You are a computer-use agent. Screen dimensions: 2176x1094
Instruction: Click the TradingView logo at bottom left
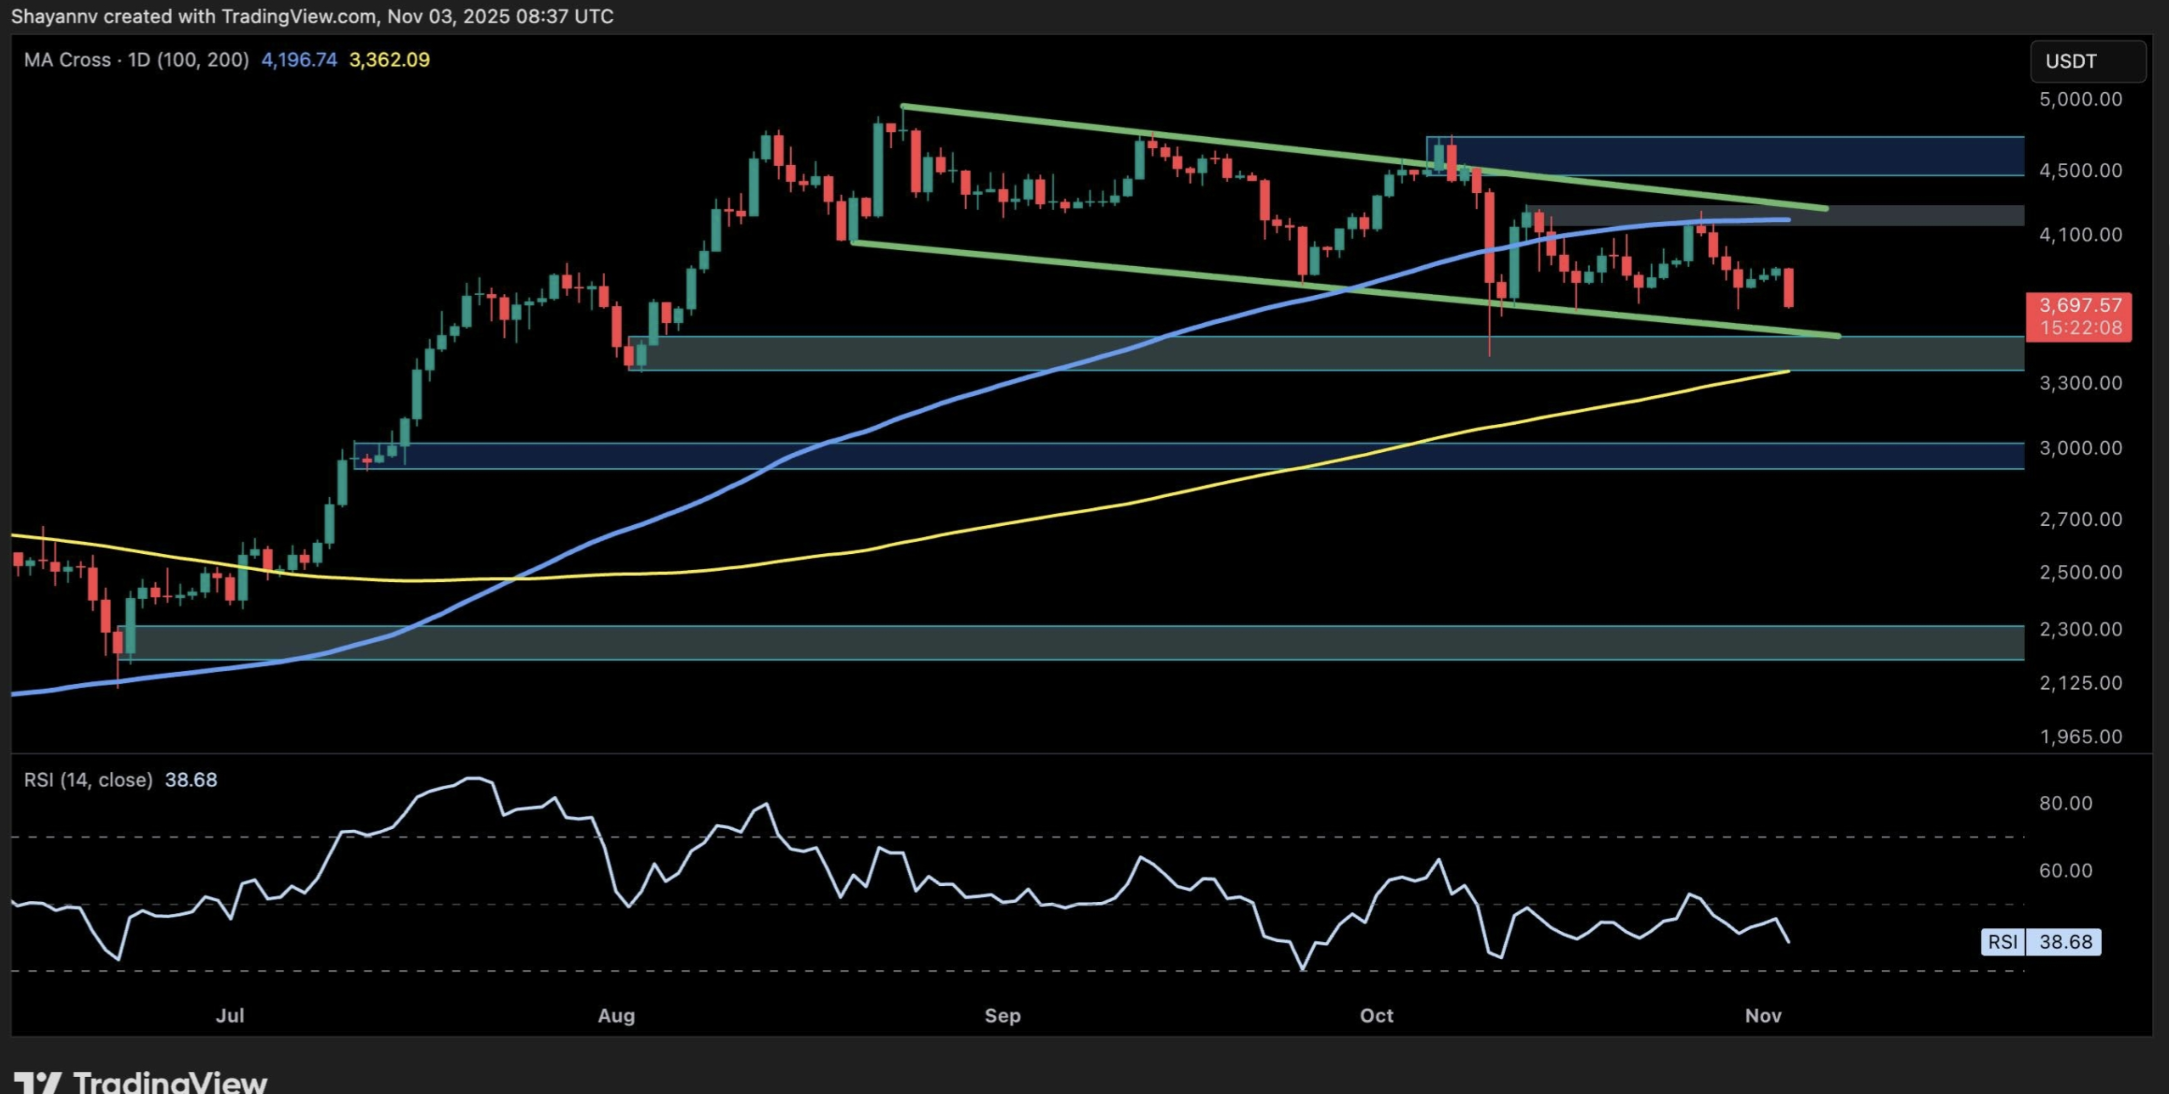[140, 1081]
